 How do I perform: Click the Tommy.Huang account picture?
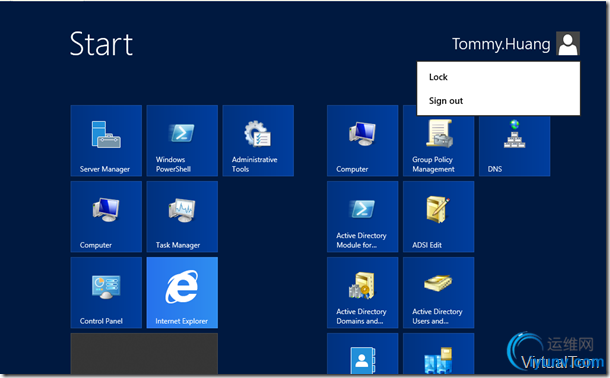568,44
